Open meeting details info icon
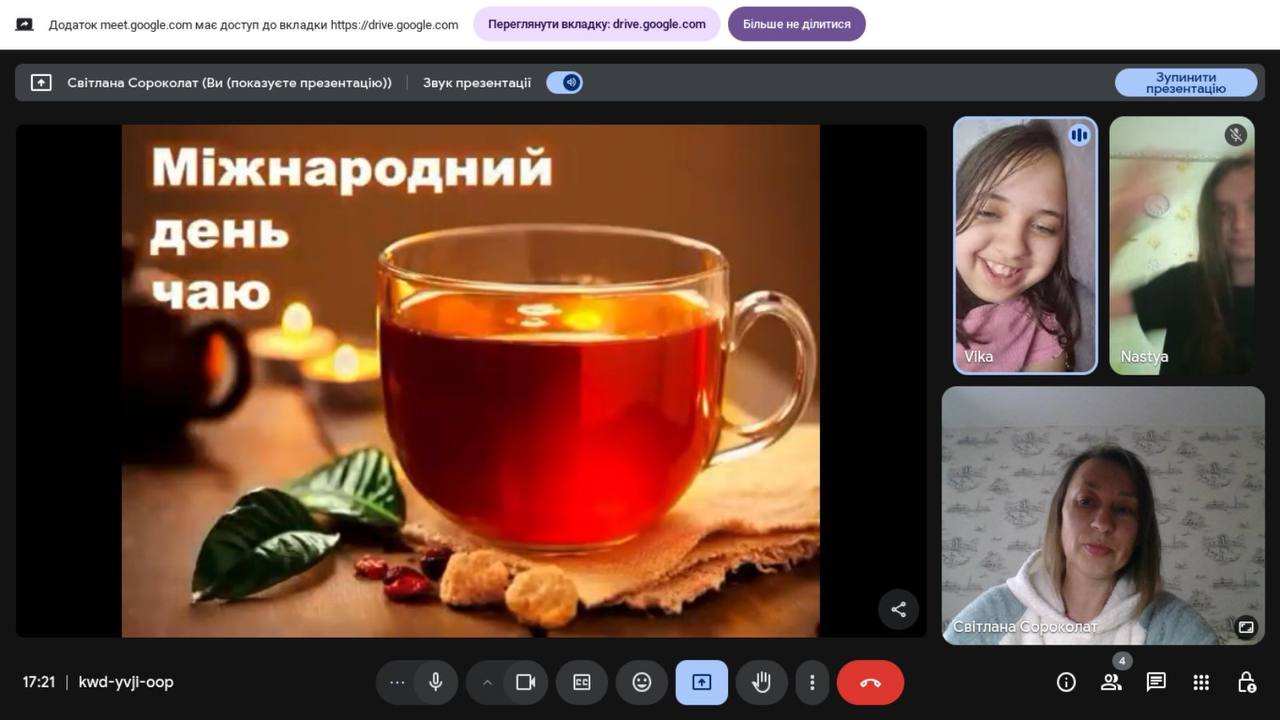The image size is (1280, 720). [1066, 682]
